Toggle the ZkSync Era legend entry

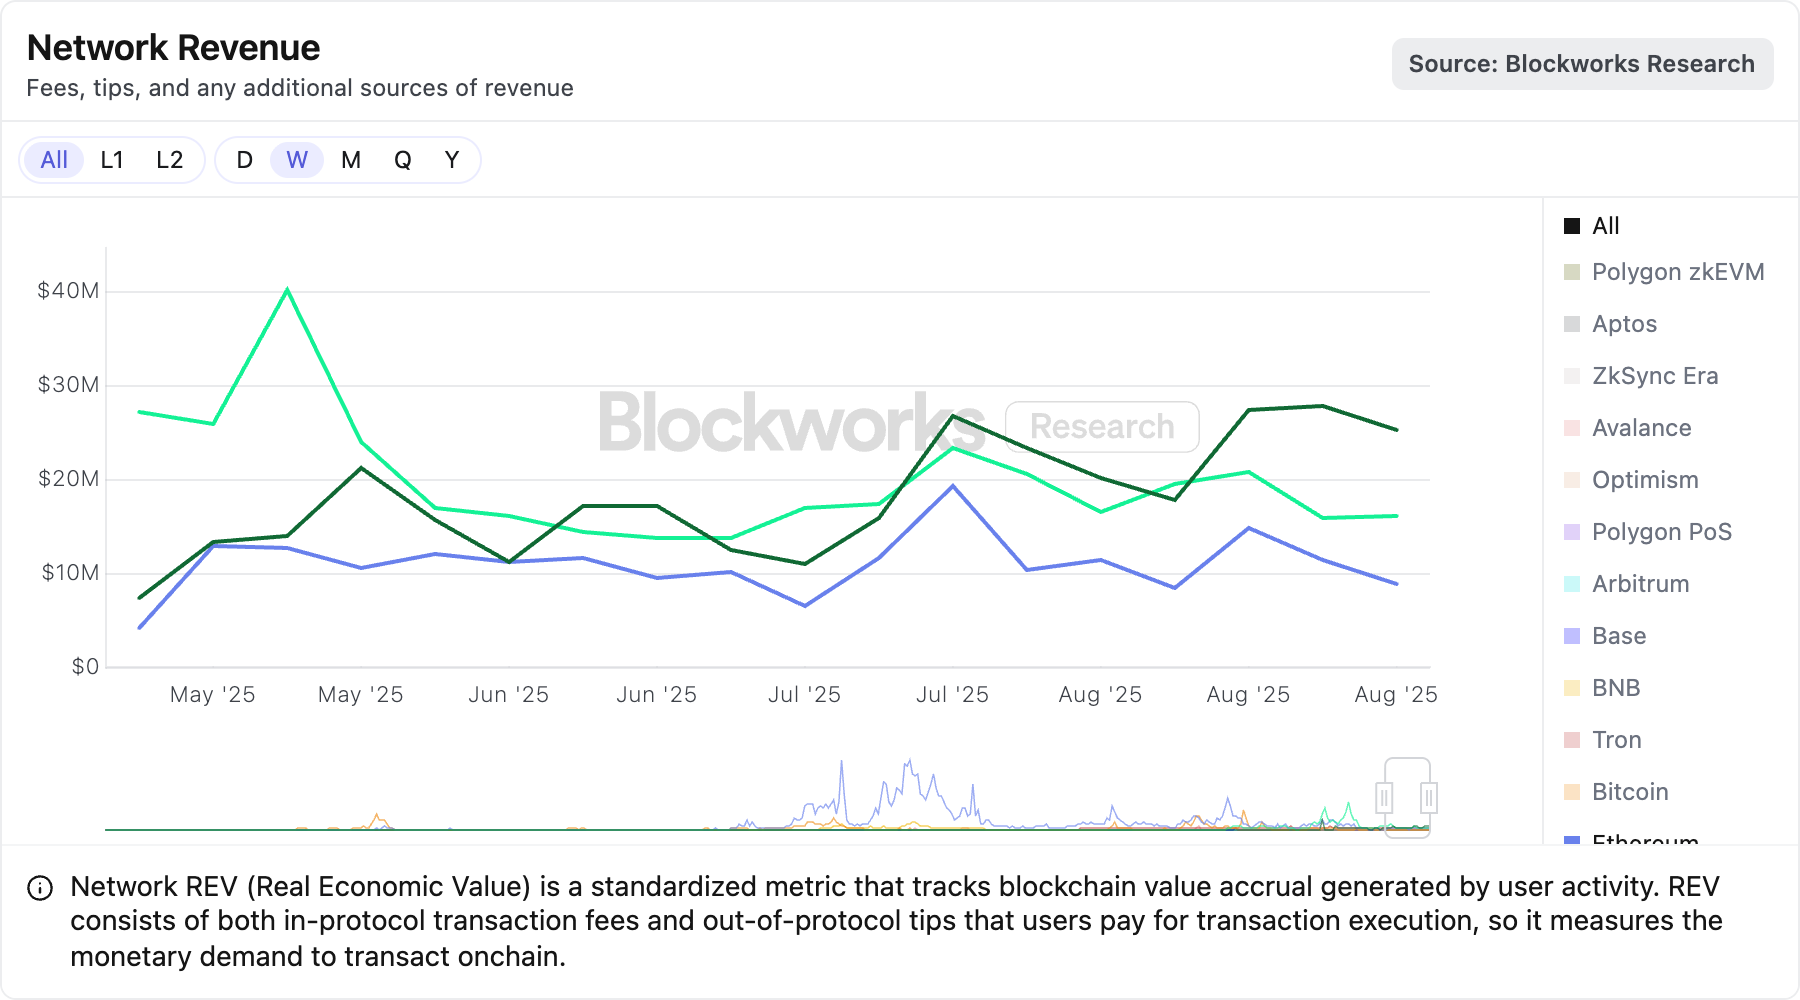(x=1654, y=376)
